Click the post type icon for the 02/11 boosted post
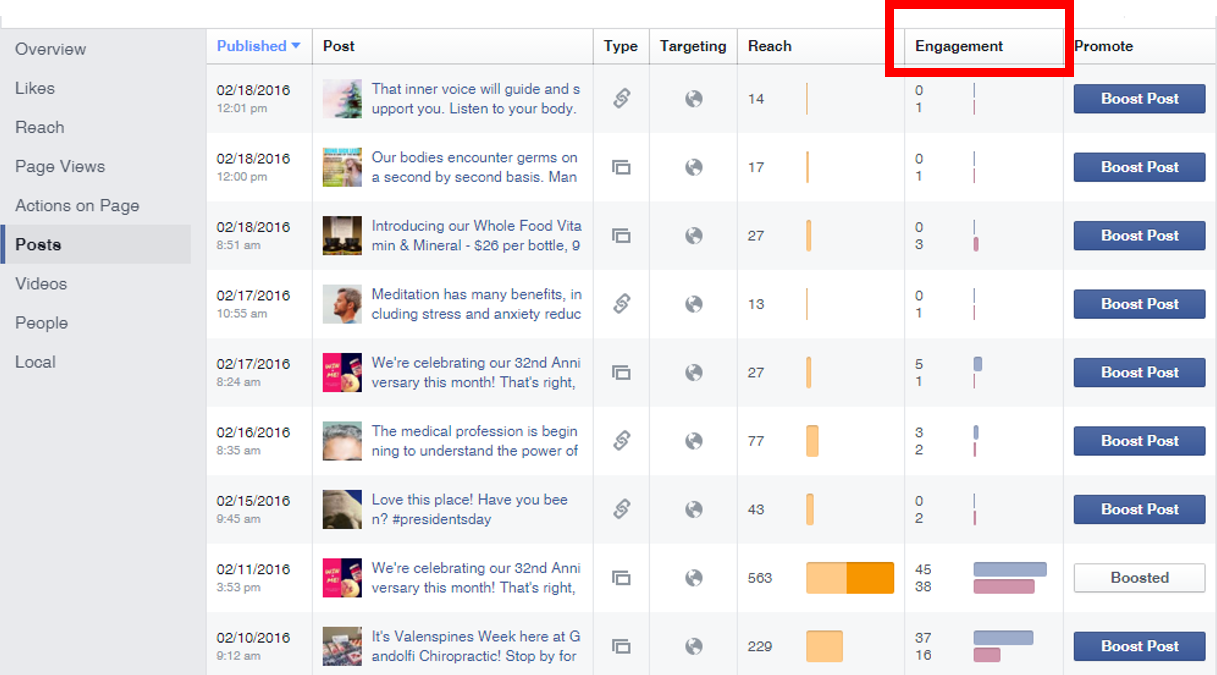The image size is (1217, 675). click(621, 578)
